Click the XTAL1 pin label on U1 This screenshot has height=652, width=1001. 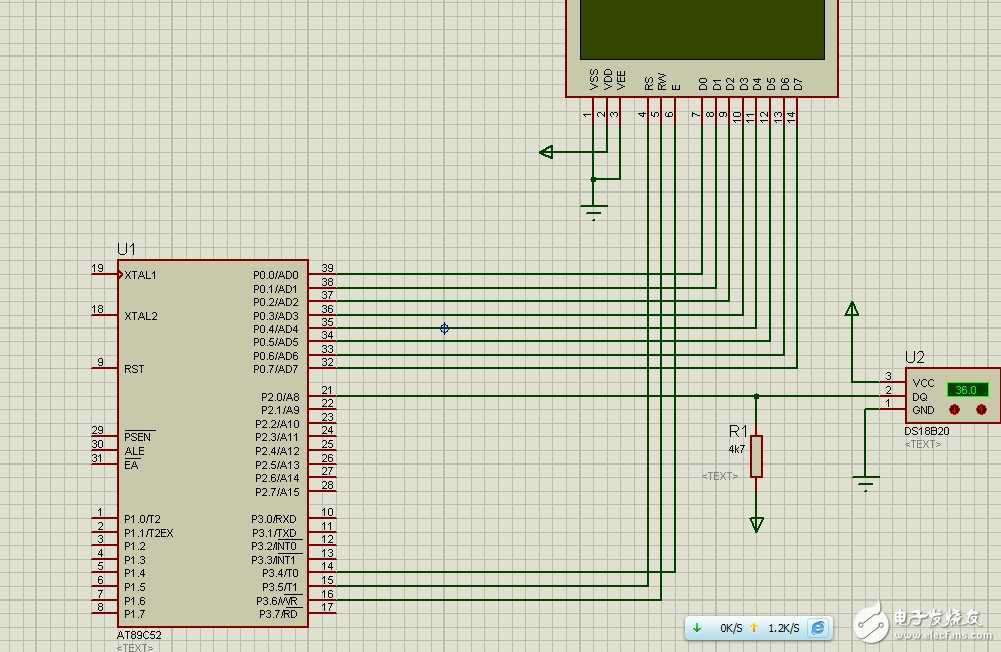click(x=140, y=275)
